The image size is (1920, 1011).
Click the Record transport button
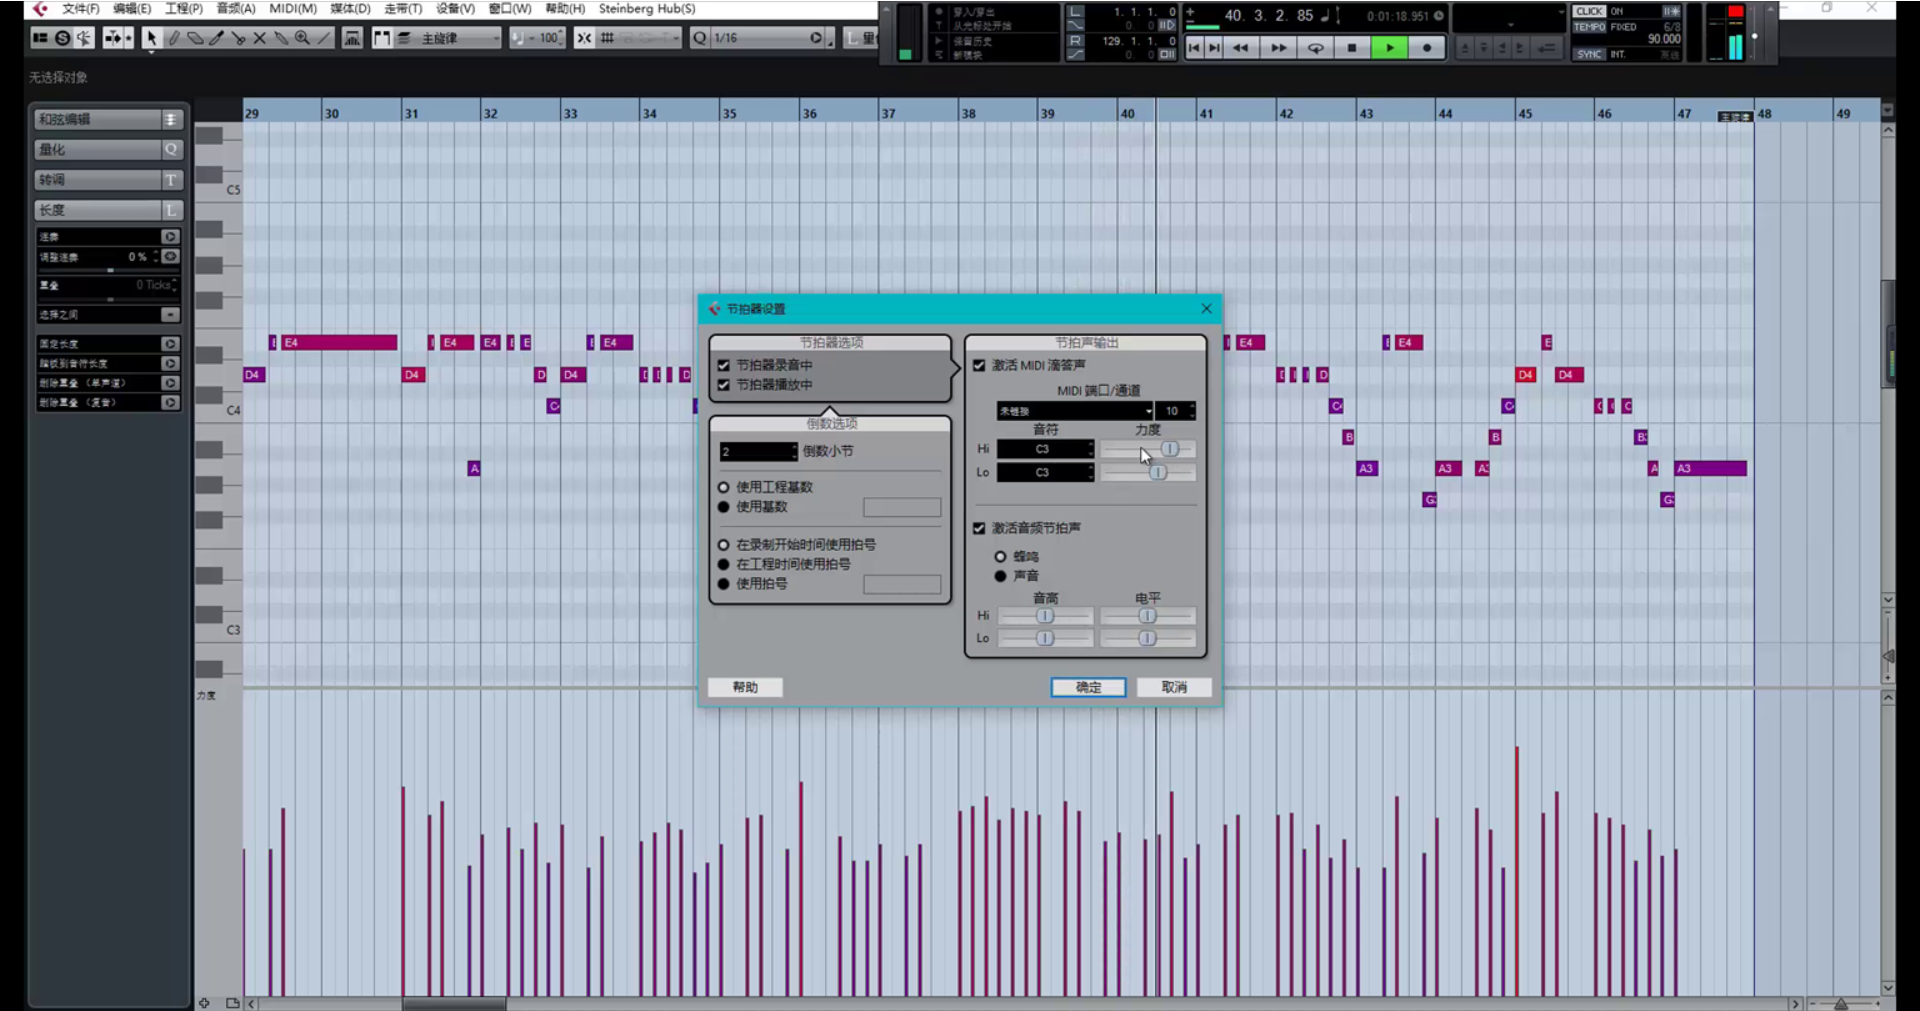tap(1427, 47)
